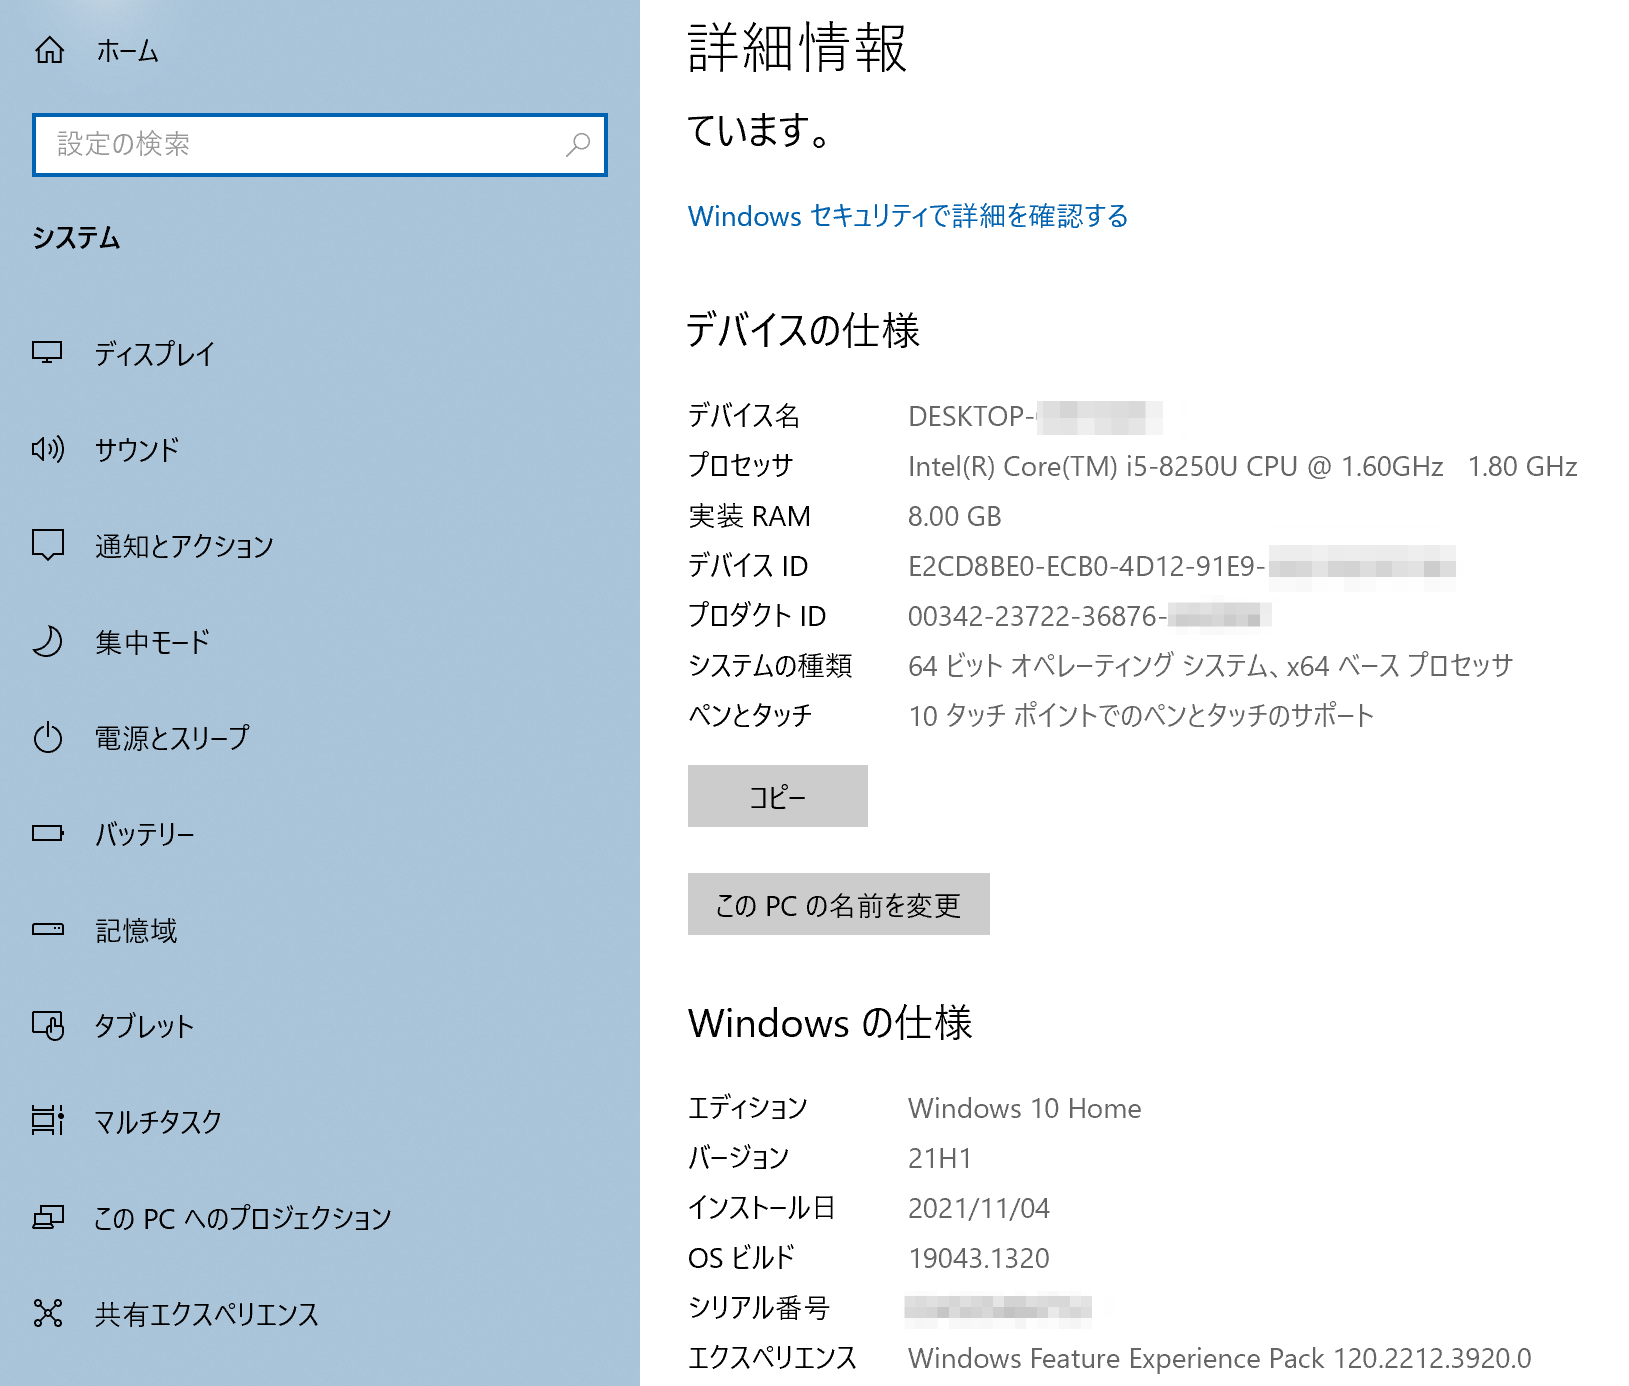The width and height of the screenshot is (1629, 1386).
Task: Select the install date 2021/11/04
Action: click(x=979, y=1208)
